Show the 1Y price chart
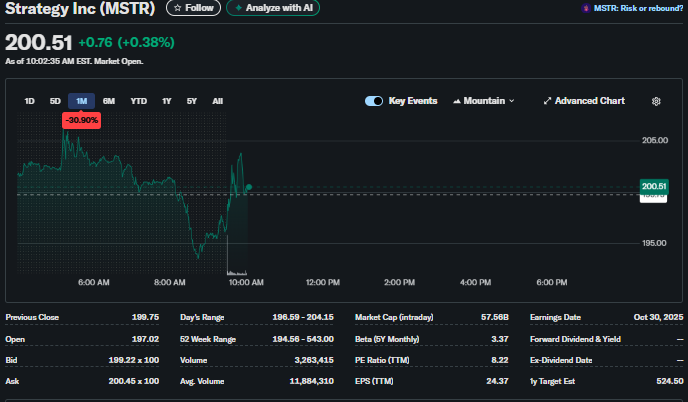 pyautogui.click(x=166, y=101)
